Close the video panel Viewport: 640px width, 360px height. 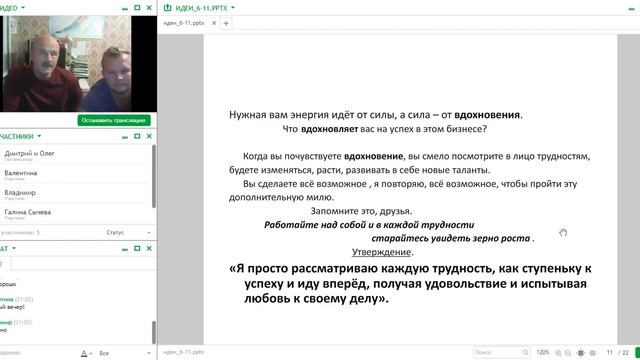point(149,8)
